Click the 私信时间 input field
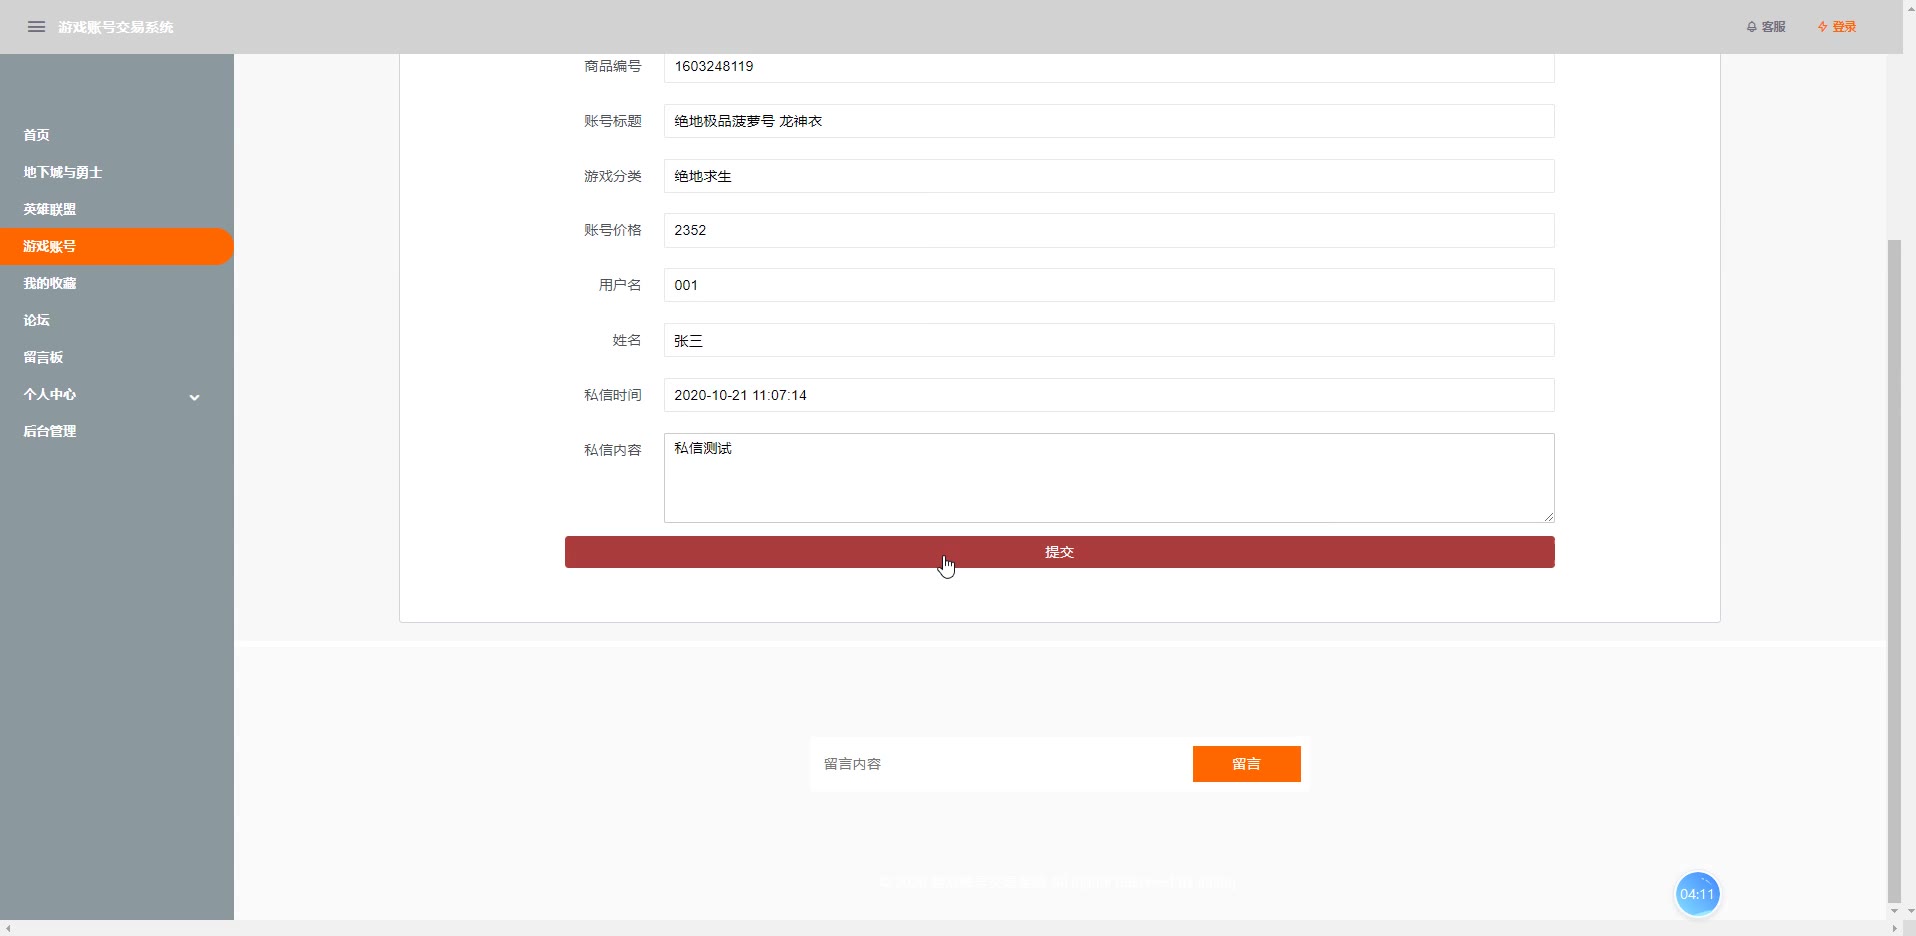The height and width of the screenshot is (936, 1916). (x=1109, y=395)
